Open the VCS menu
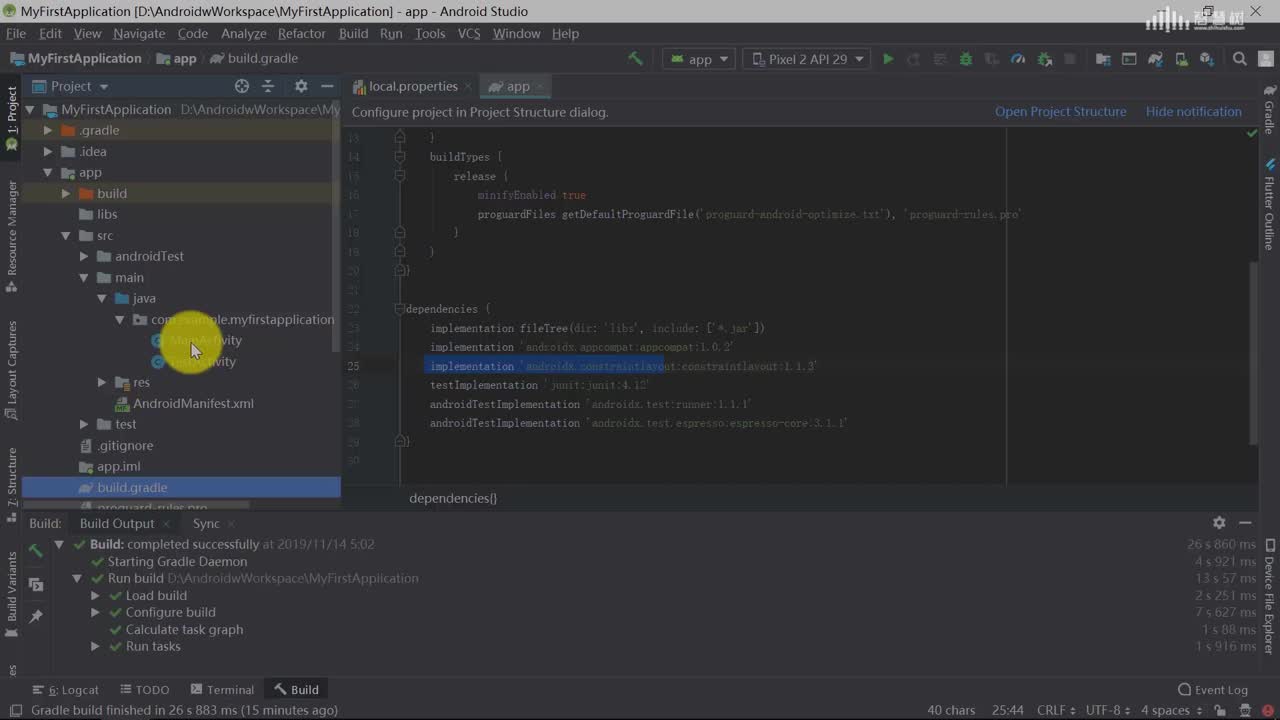Viewport: 1280px width, 720px height. 469,33
